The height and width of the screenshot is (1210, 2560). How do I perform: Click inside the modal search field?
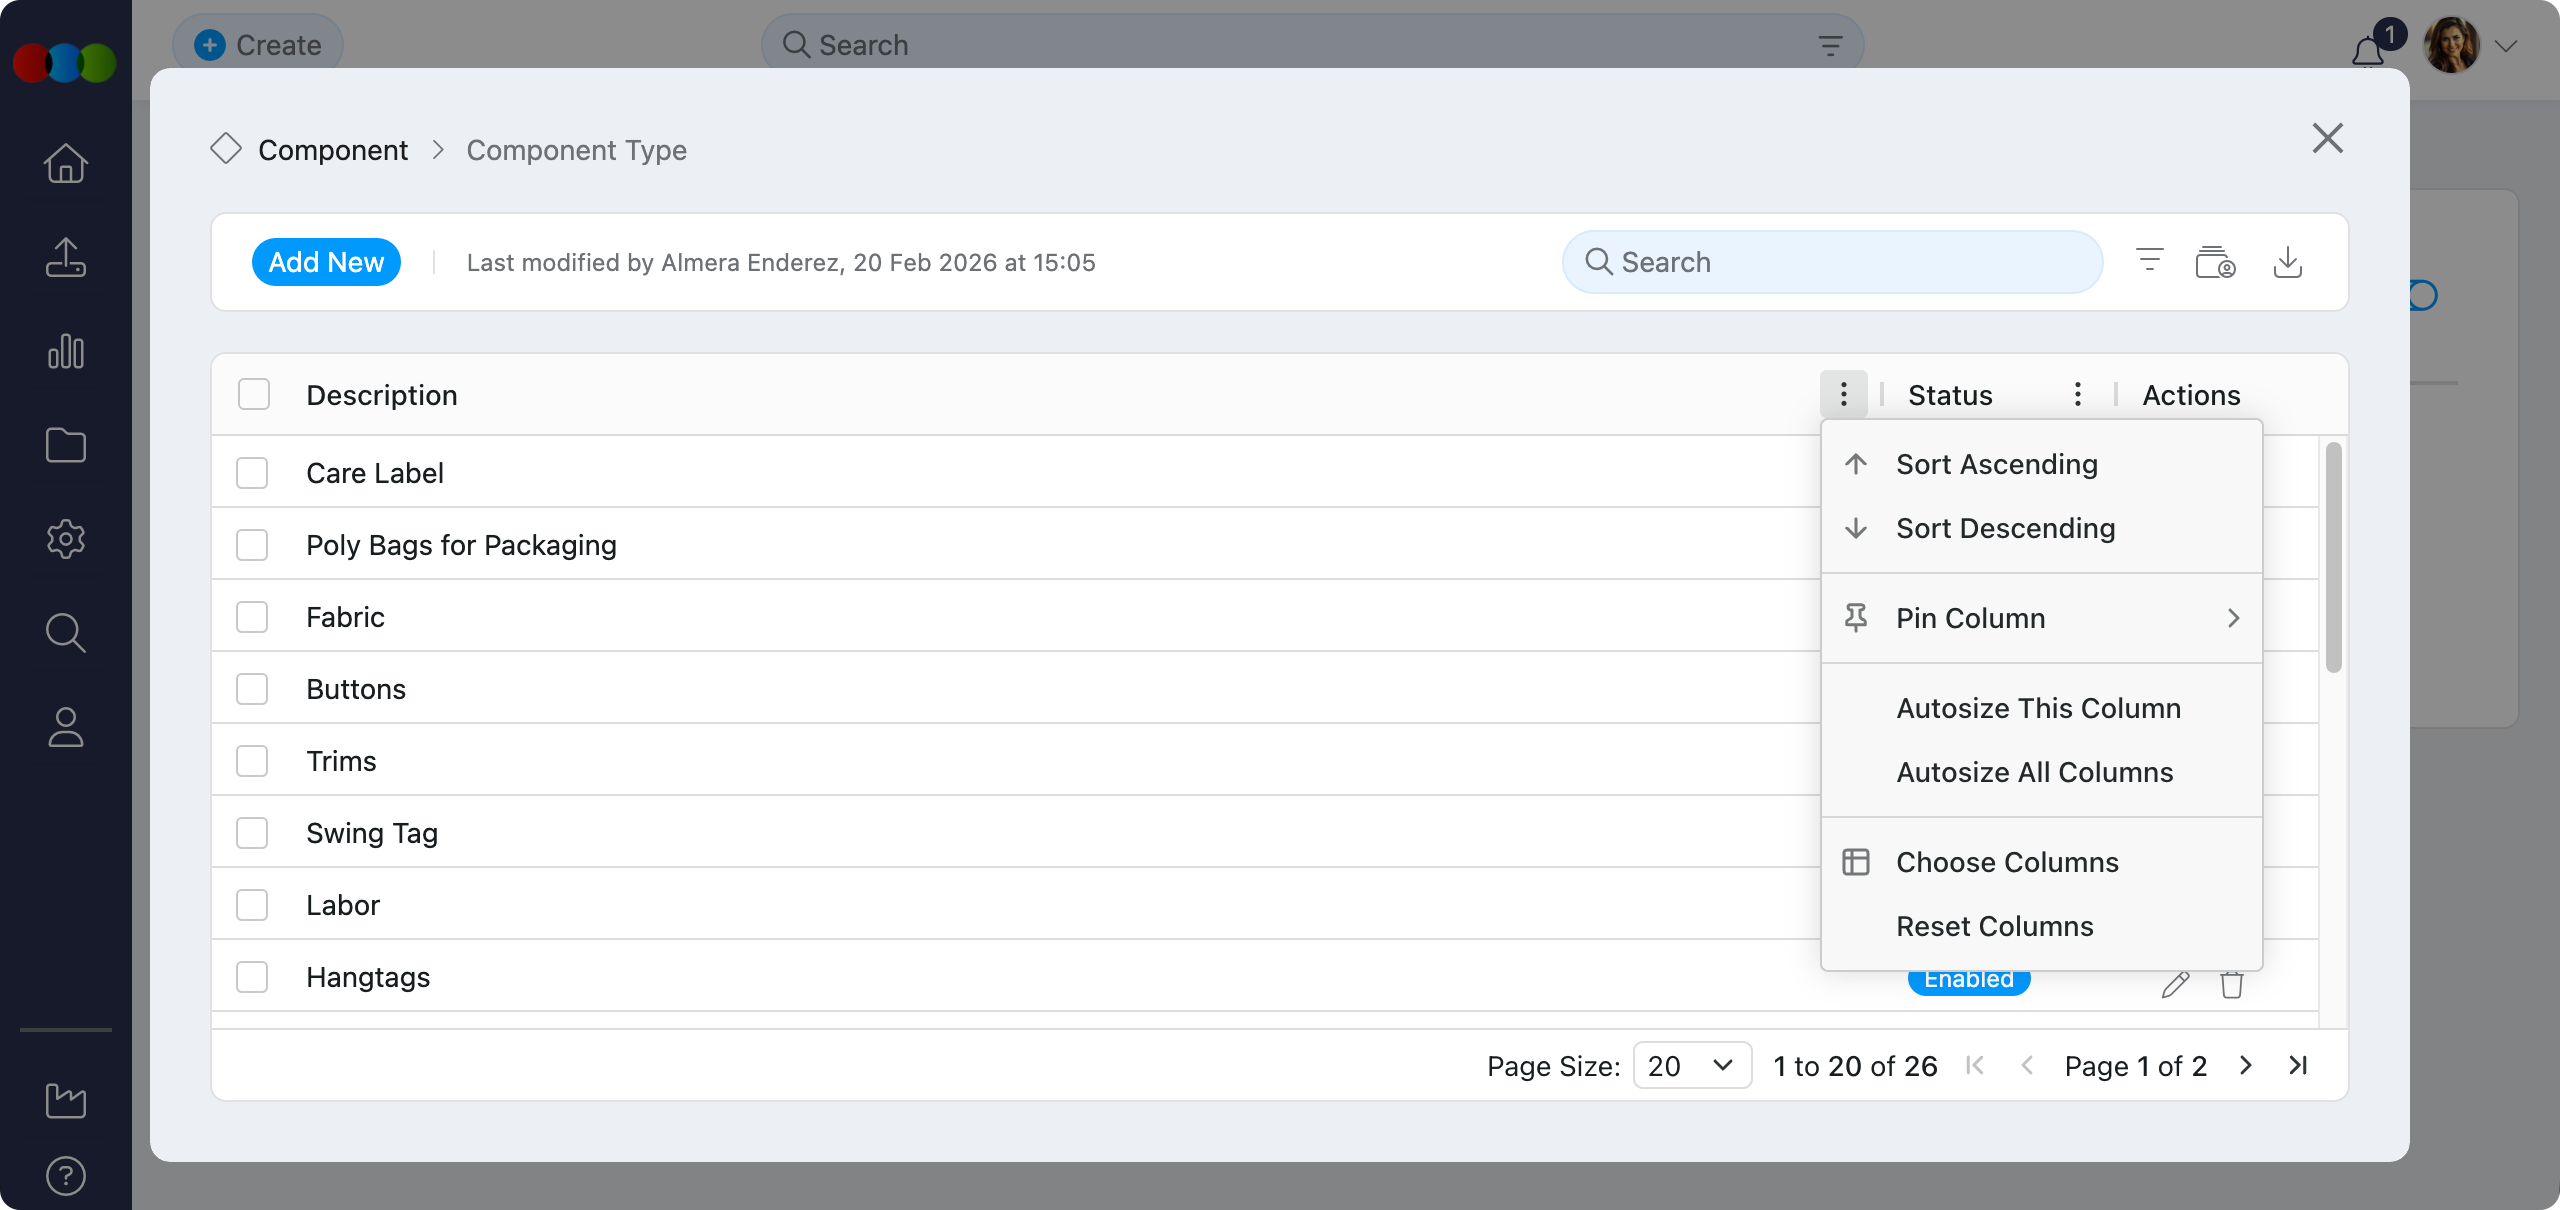point(1830,261)
